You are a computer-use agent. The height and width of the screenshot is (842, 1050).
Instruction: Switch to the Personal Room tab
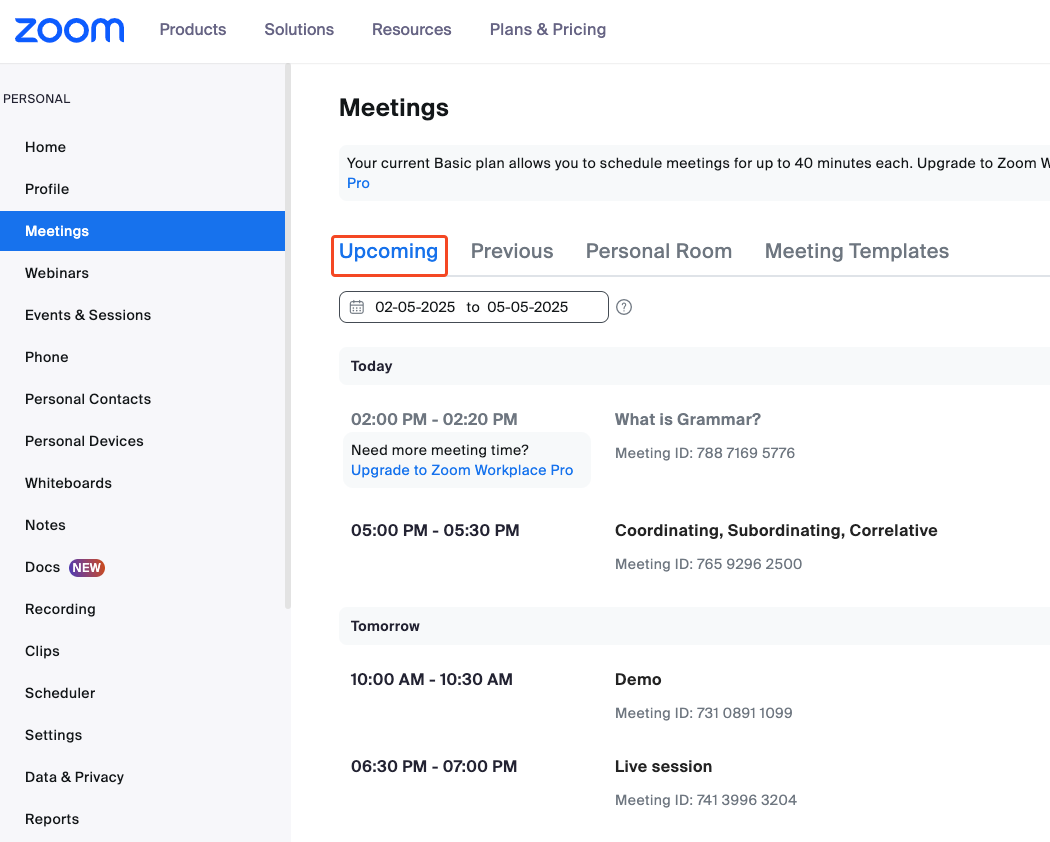click(658, 251)
